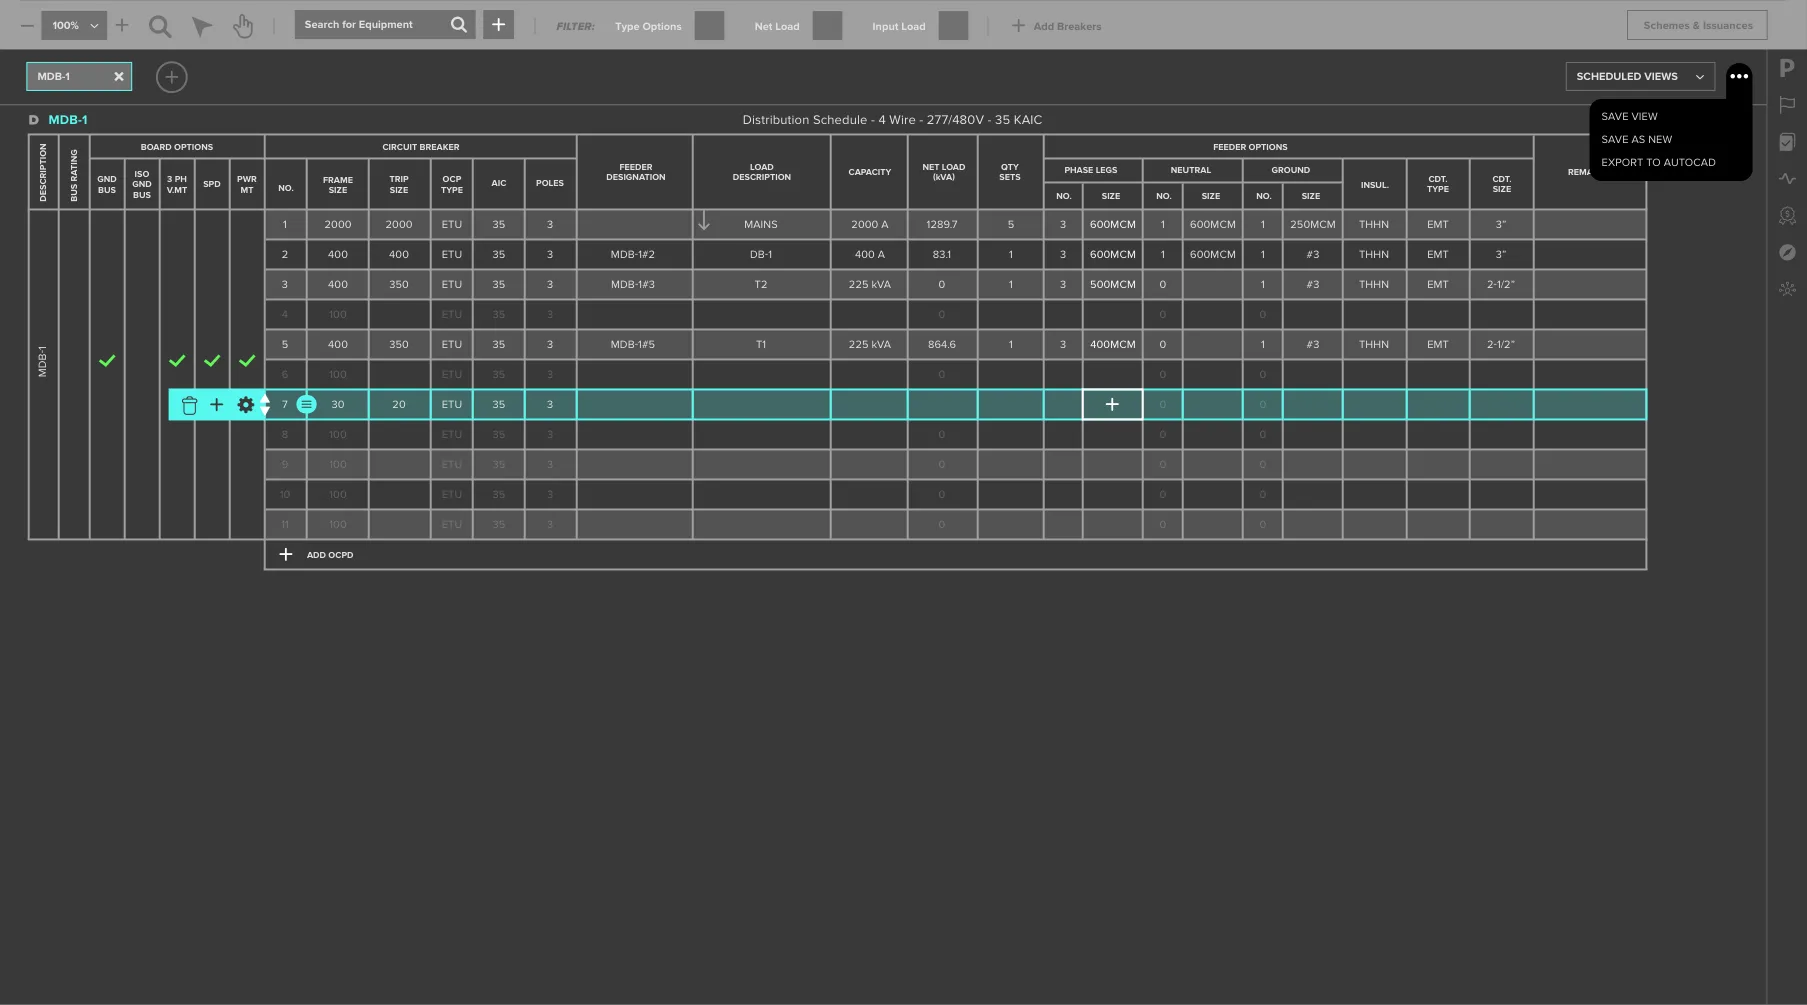Click net load value 1289.7
Screen dimensions: 1807x1005
click(x=942, y=225)
